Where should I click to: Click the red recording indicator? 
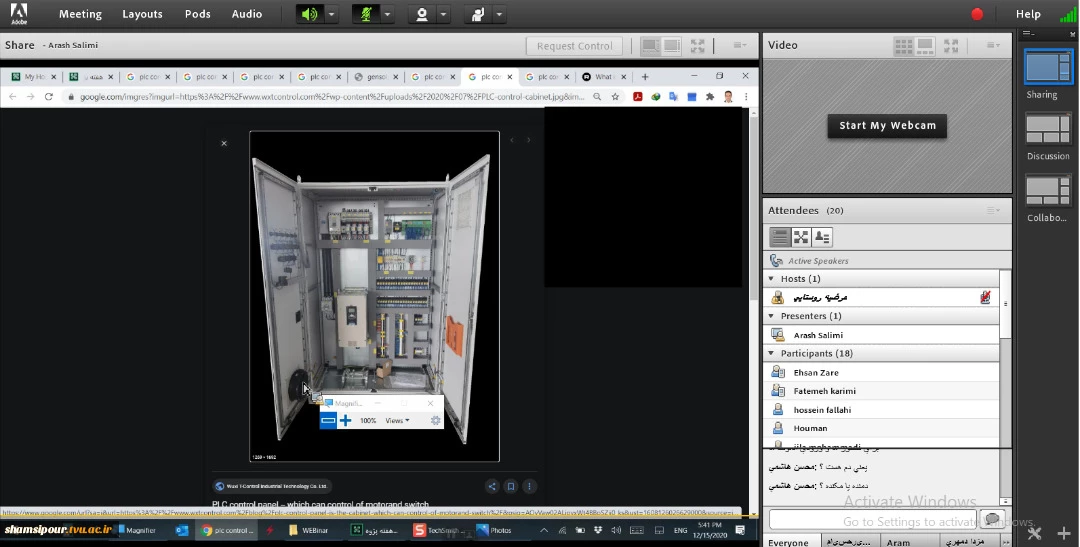click(977, 14)
